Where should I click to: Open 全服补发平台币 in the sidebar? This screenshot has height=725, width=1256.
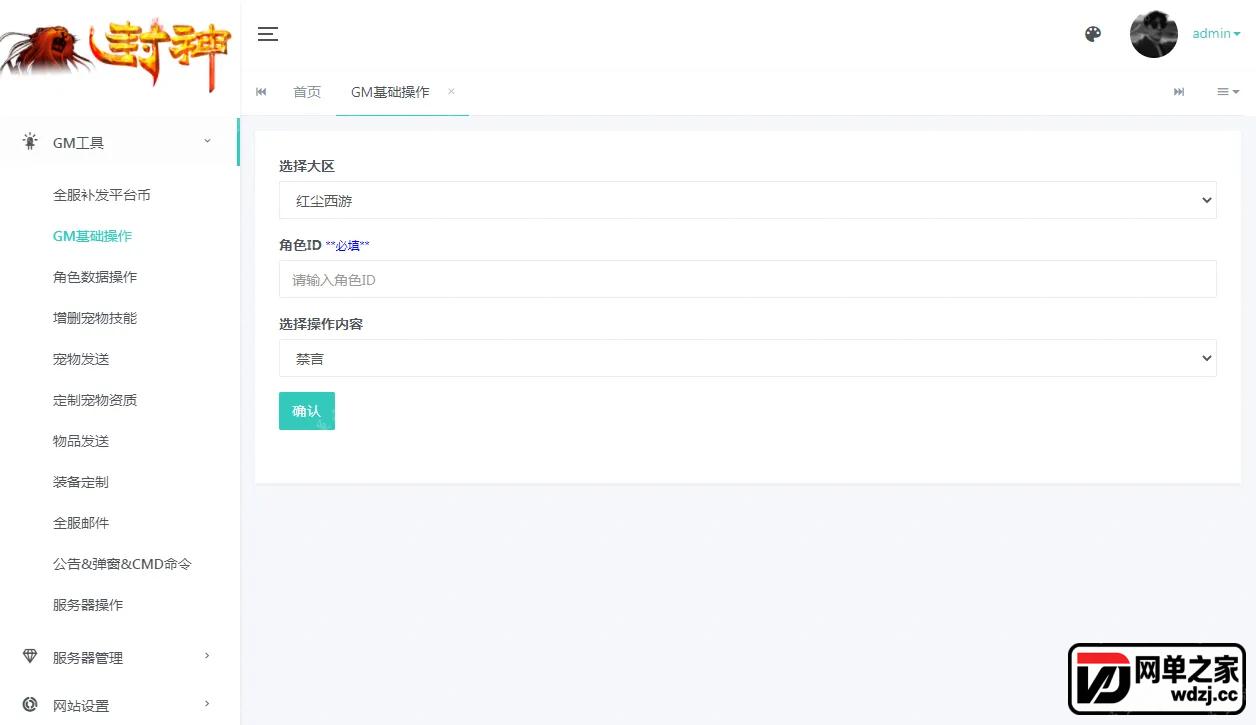pyautogui.click(x=102, y=195)
